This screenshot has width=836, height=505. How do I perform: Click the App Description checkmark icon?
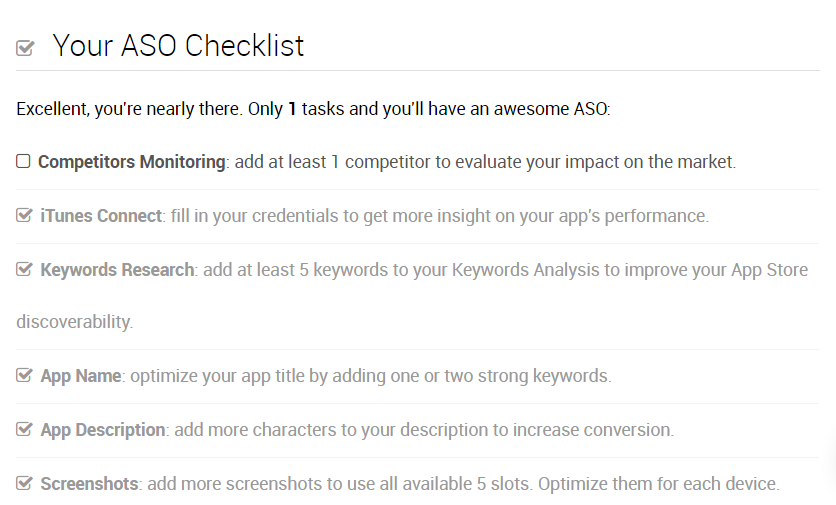click(x=24, y=429)
